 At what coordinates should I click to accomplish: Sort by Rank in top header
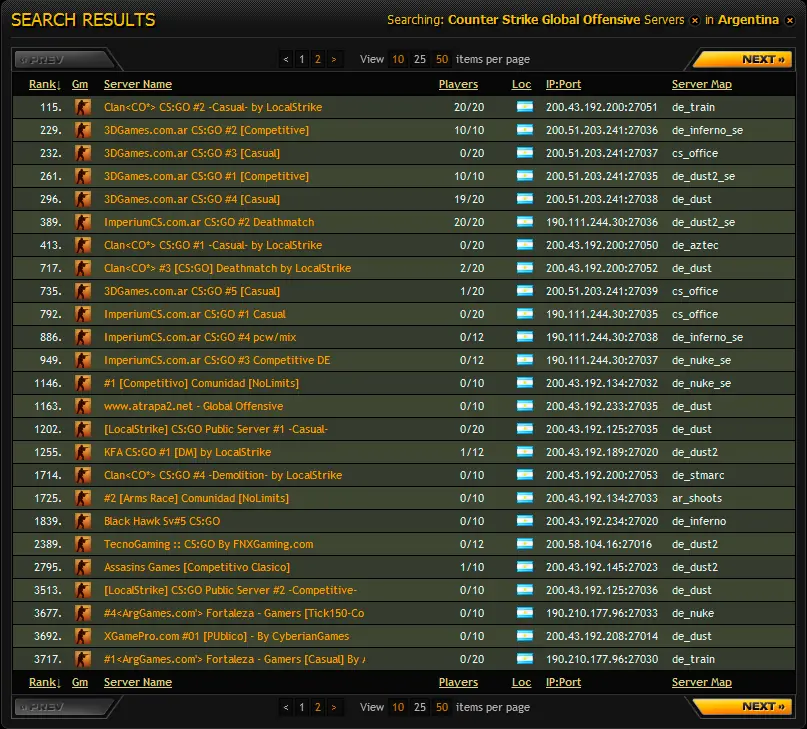pos(45,84)
